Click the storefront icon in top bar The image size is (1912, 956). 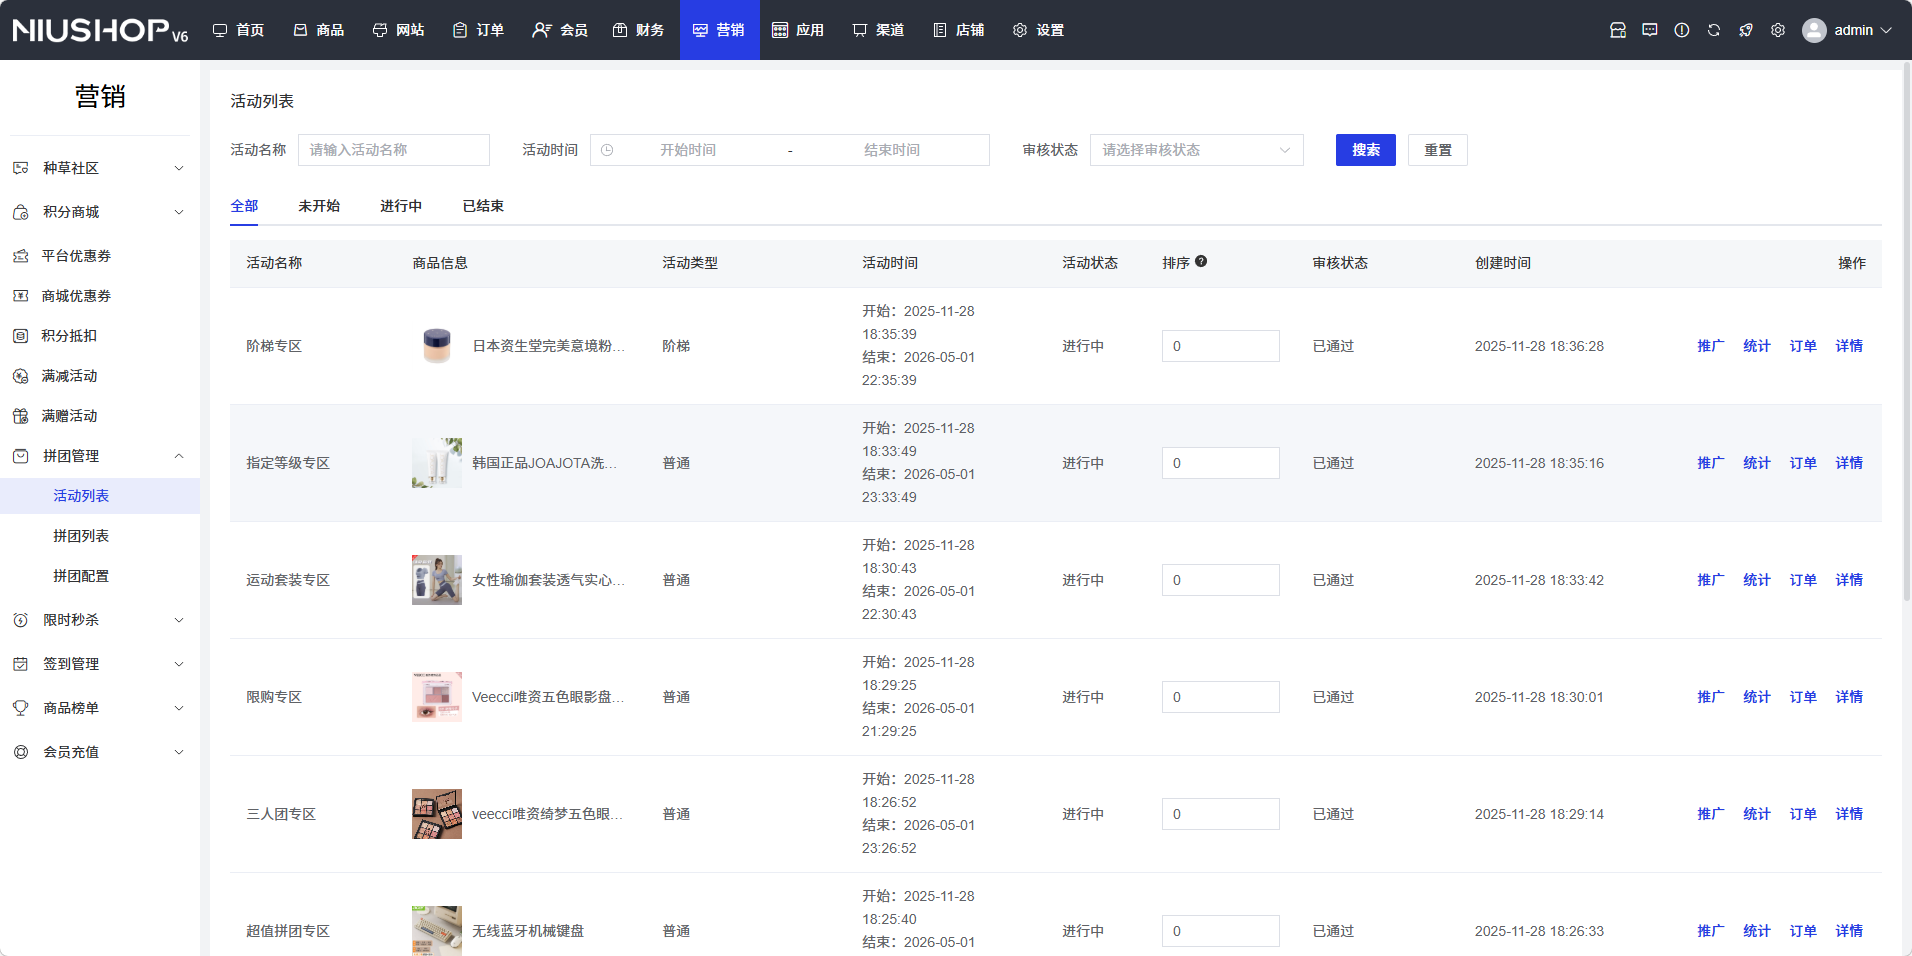pos(1618,30)
